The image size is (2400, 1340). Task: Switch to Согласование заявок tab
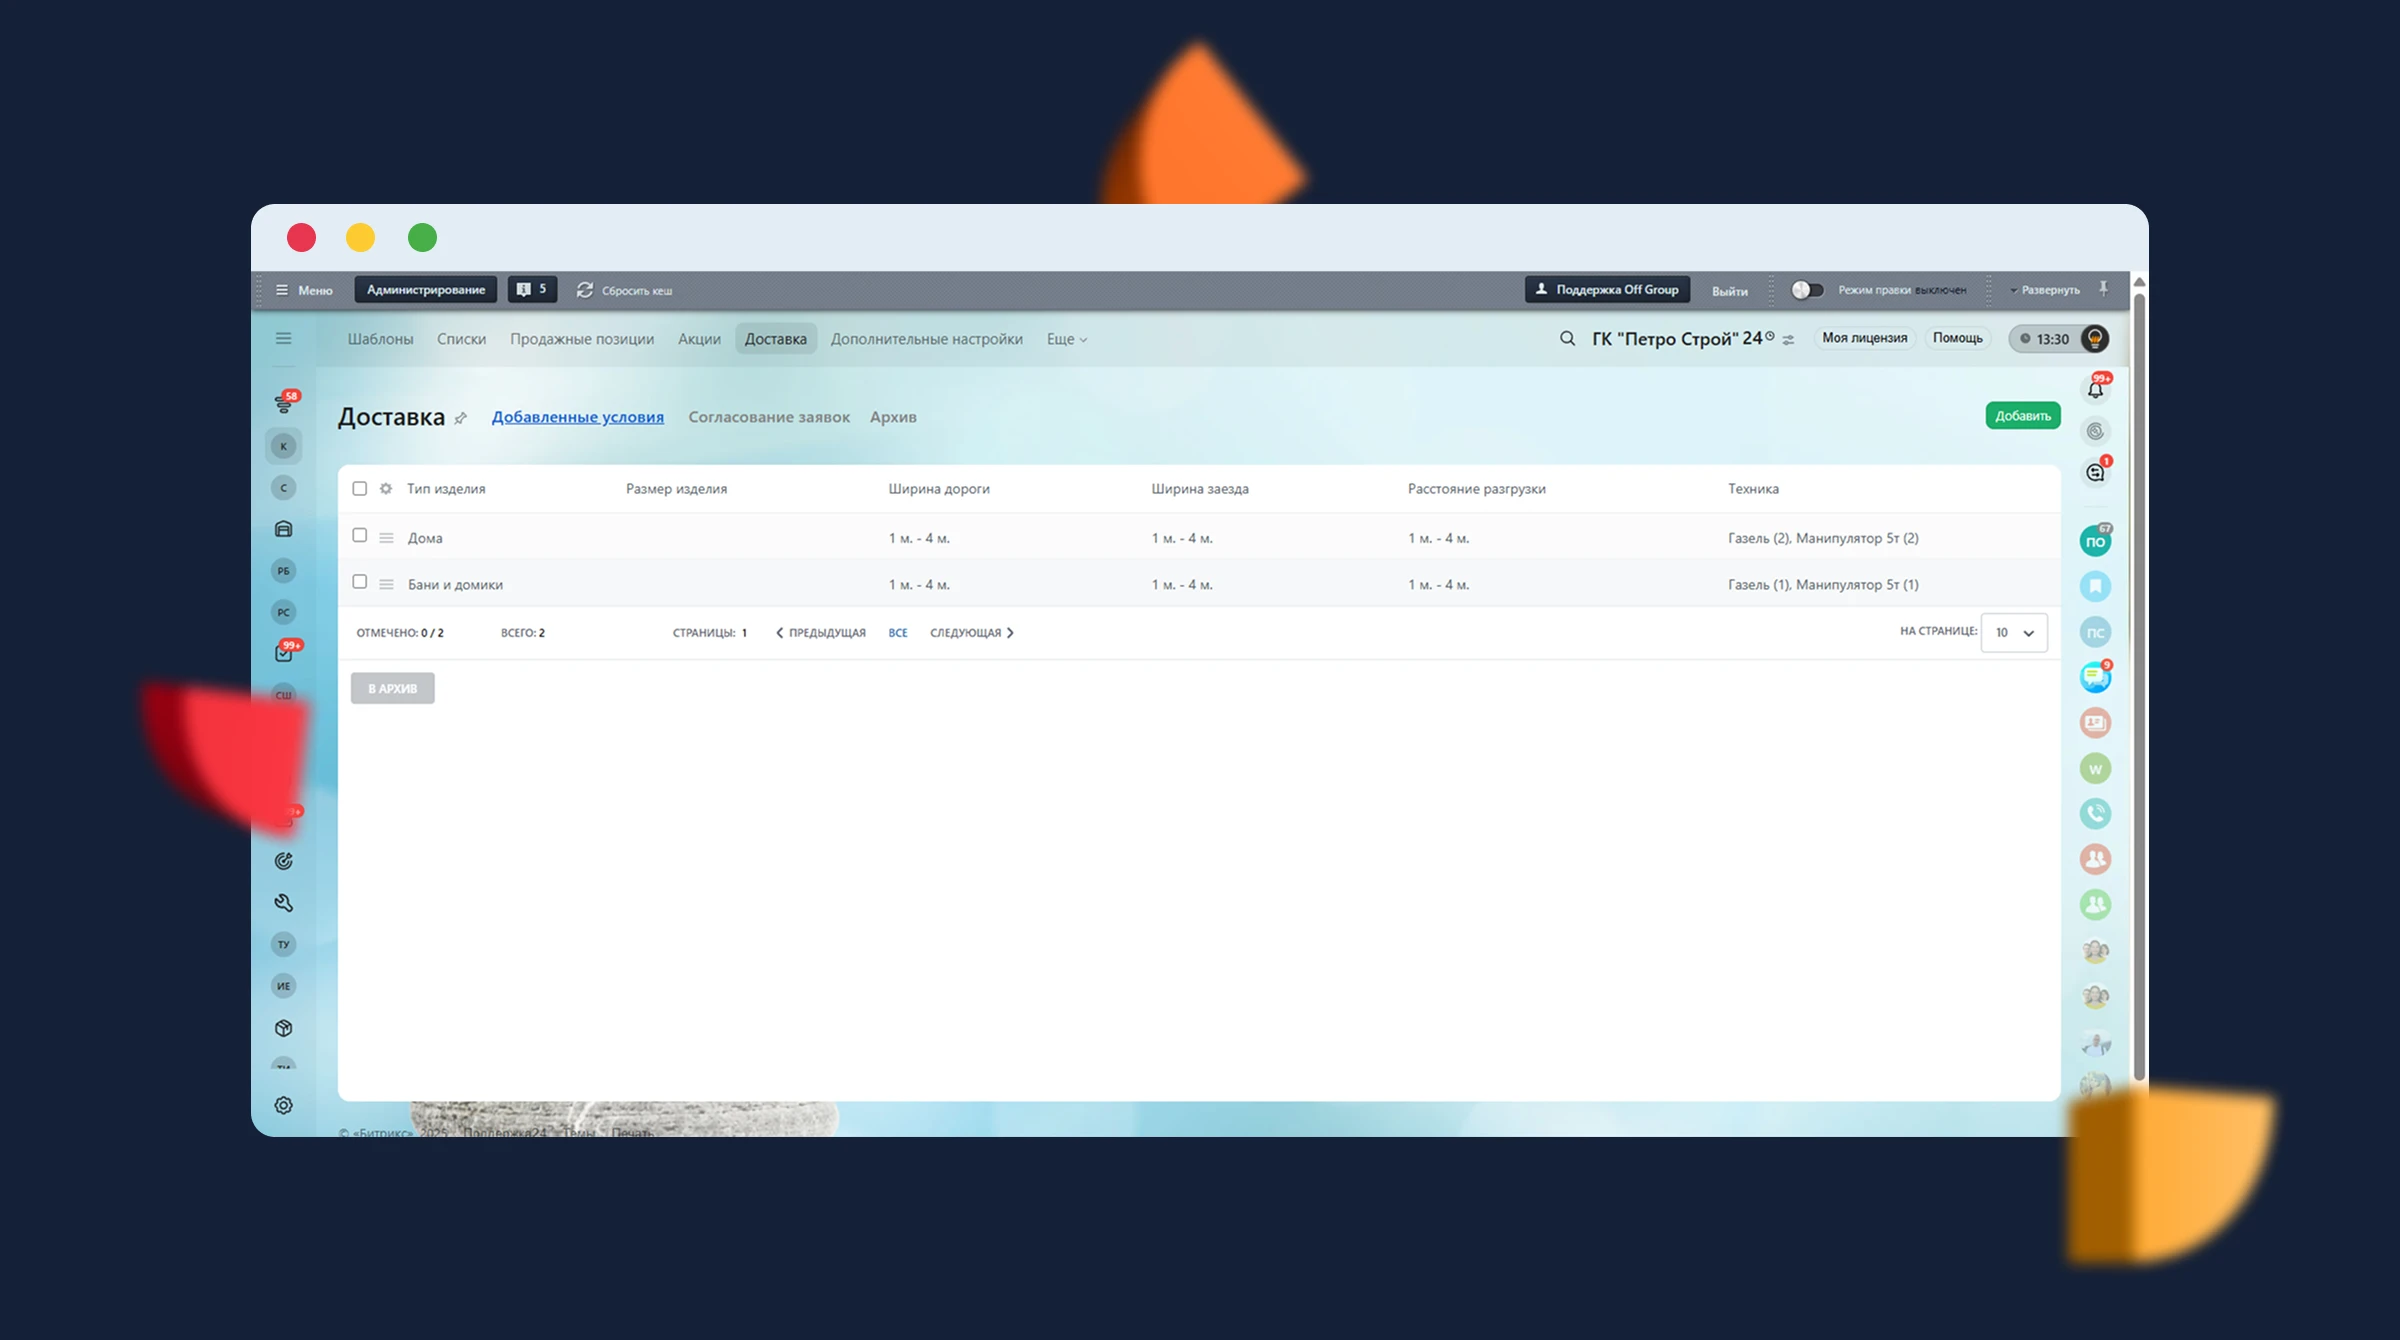(768, 417)
